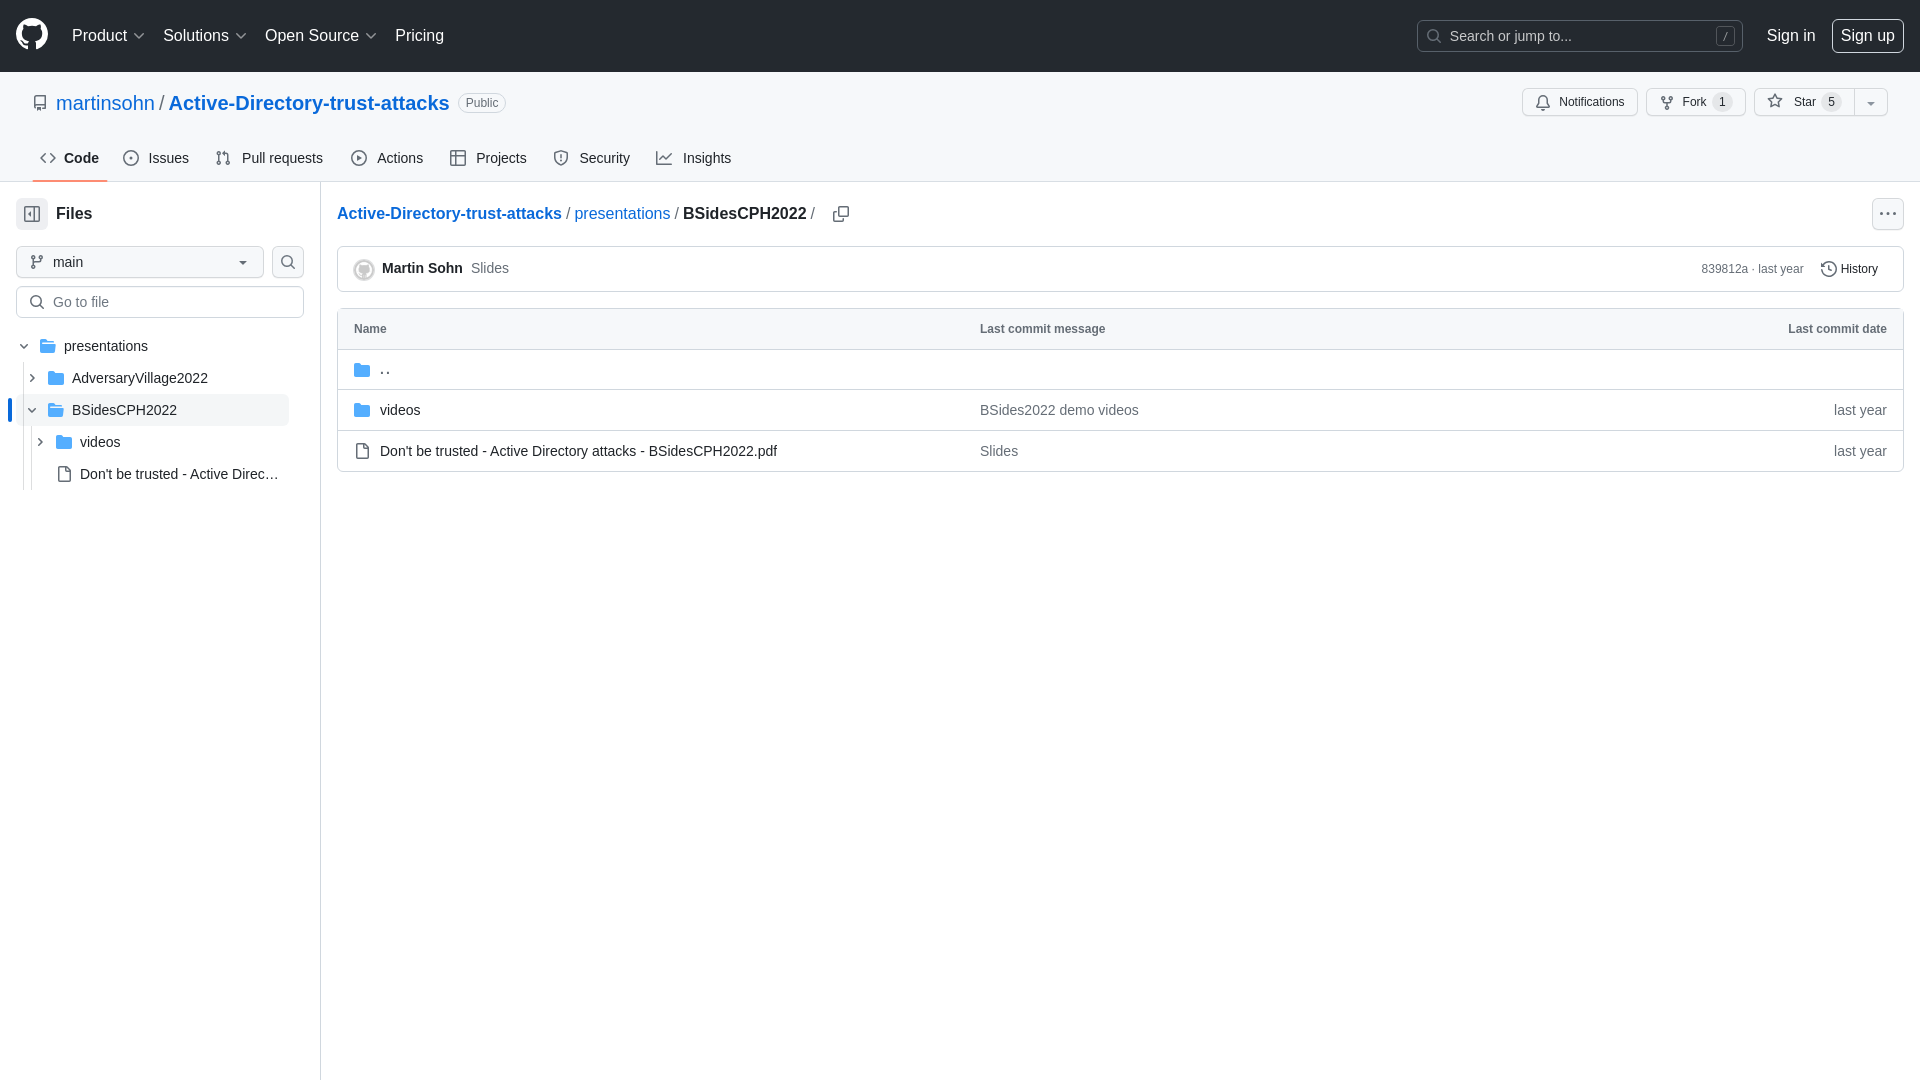1920x1080 pixels.
Task: Click the PDF file icon in the file table
Action: [x=362, y=451]
